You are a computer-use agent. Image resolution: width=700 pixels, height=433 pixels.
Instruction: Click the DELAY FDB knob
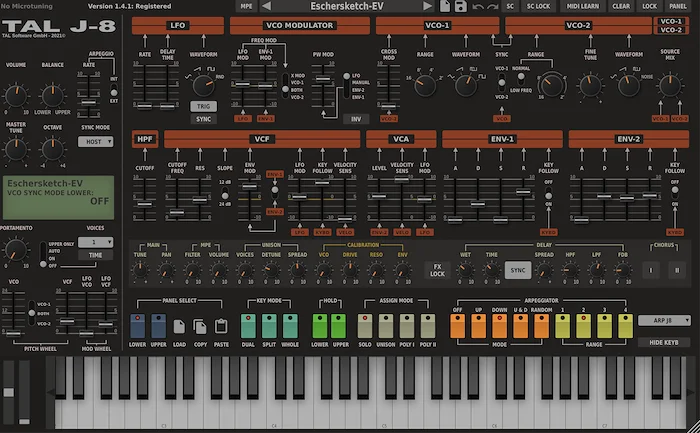point(623,270)
